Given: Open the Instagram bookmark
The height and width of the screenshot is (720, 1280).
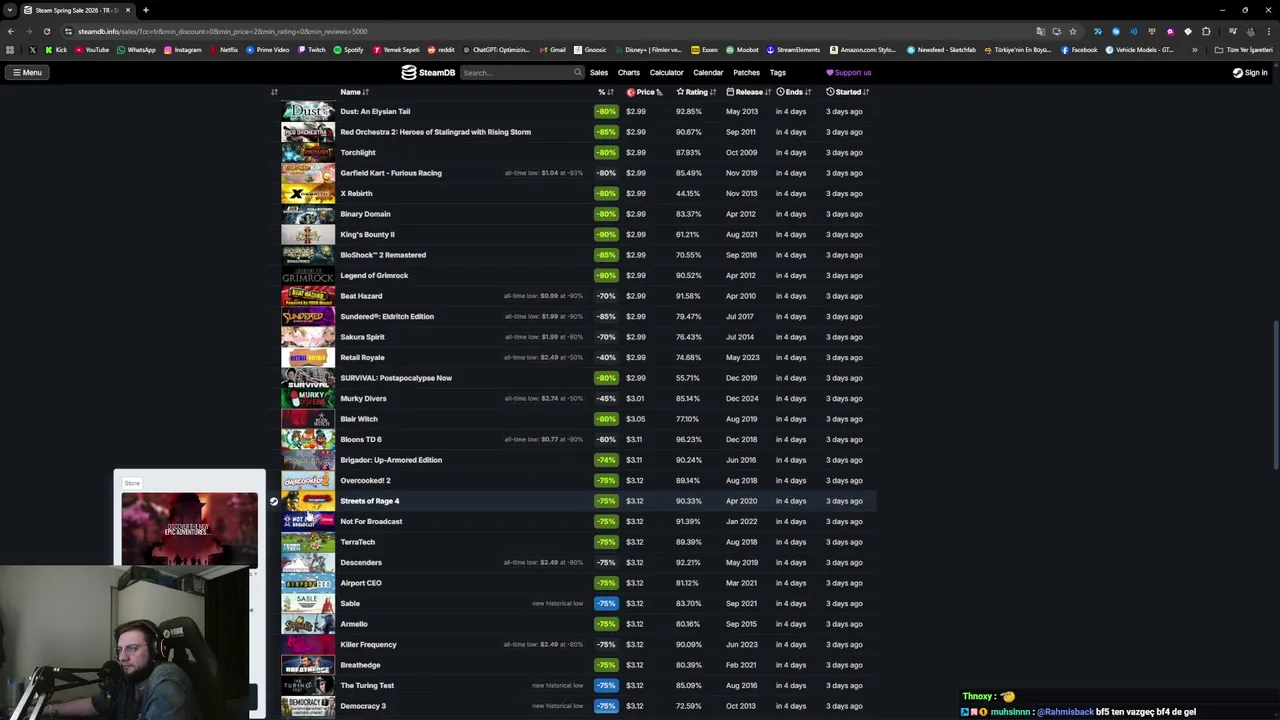Looking at the screenshot, I should pyautogui.click(x=182, y=50).
